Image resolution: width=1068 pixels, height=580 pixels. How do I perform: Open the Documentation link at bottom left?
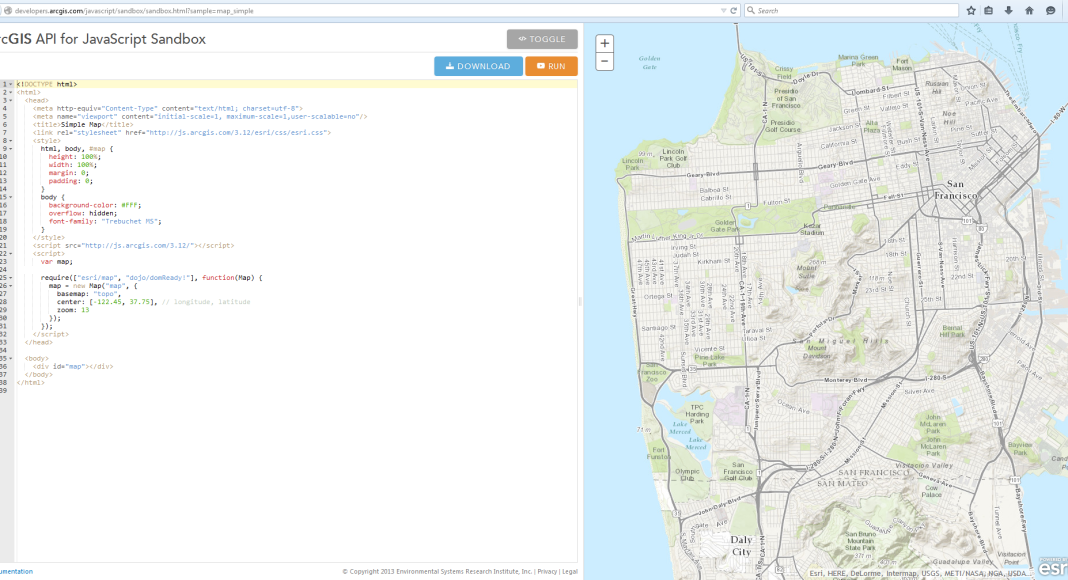click(16, 572)
